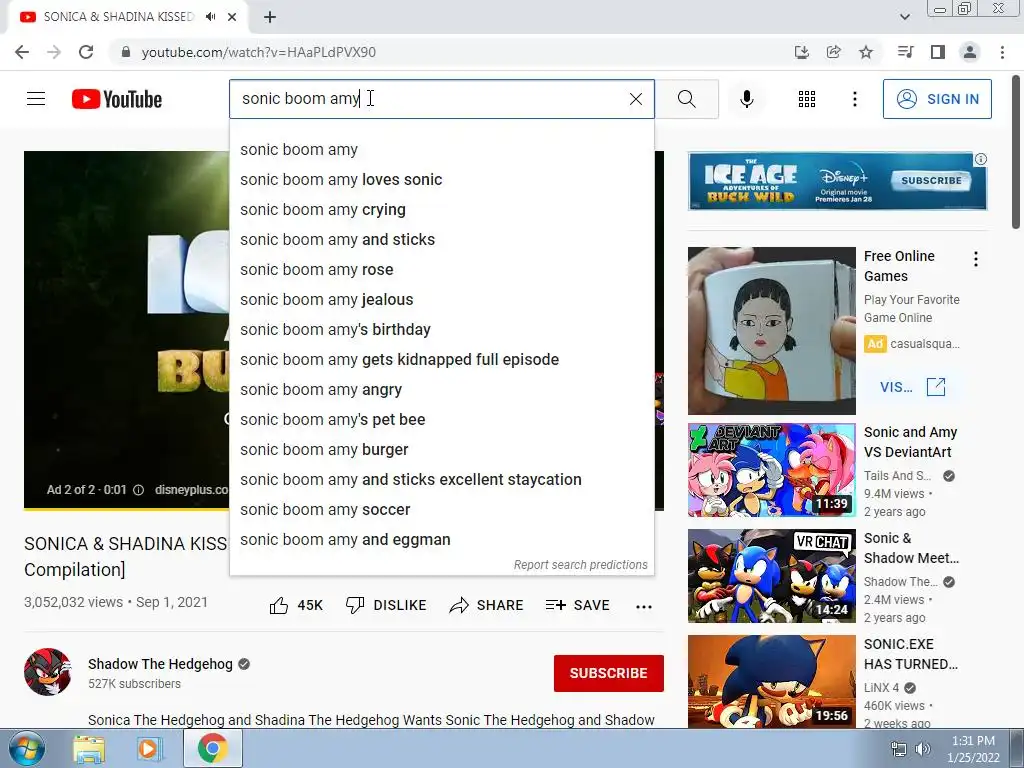This screenshot has width=1024, height=768.
Task: Share this page icon in address bar
Action: (x=833, y=52)
